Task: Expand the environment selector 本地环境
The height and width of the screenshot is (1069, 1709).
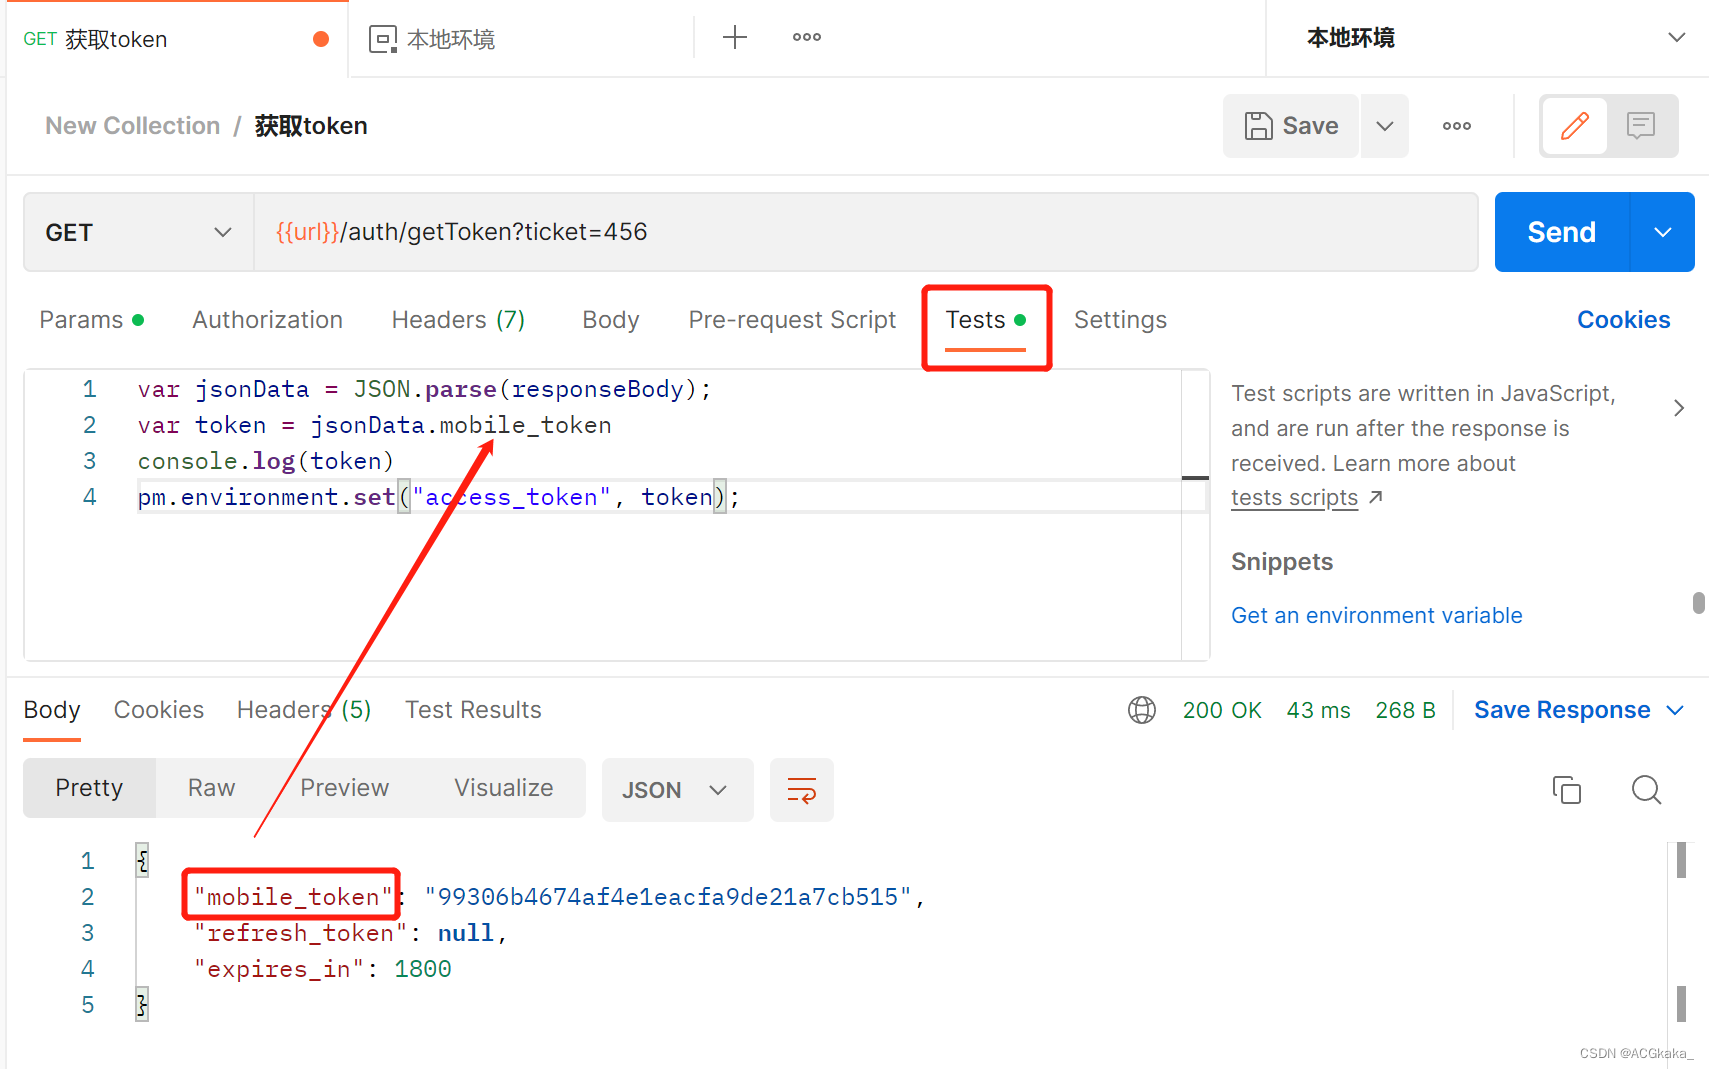Action: 1487,38
